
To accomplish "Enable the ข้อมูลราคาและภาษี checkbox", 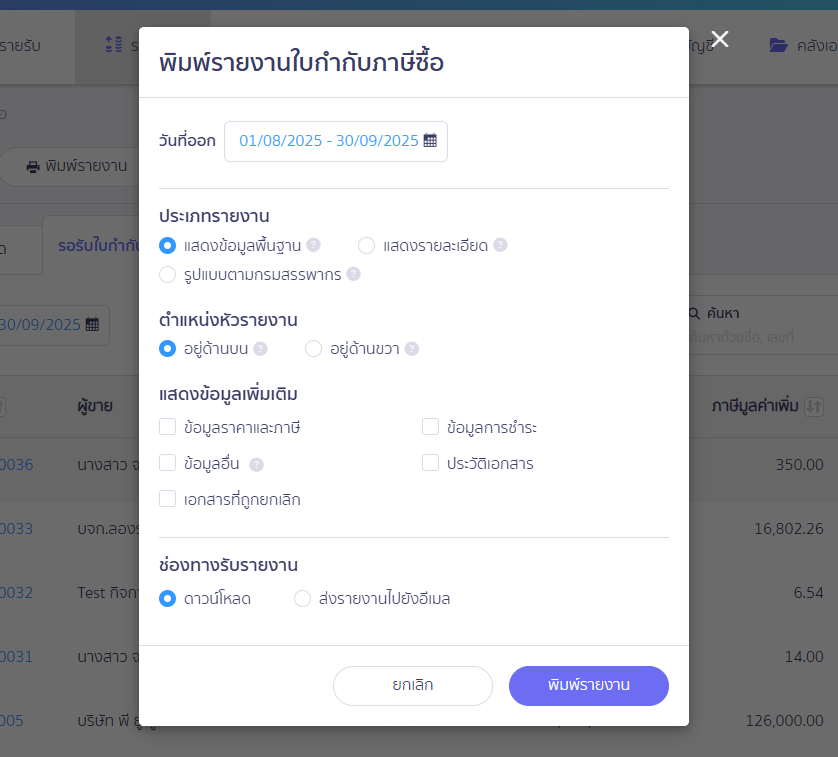I will (167, 427).
